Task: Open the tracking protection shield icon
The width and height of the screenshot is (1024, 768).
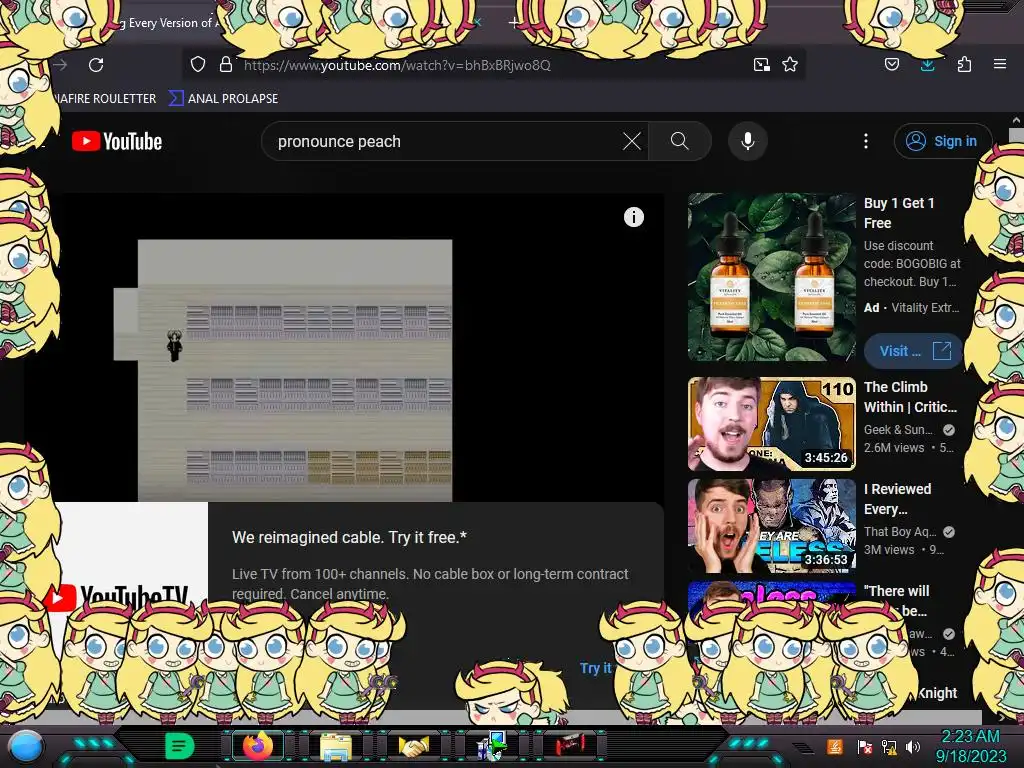Action: (198, 65)
